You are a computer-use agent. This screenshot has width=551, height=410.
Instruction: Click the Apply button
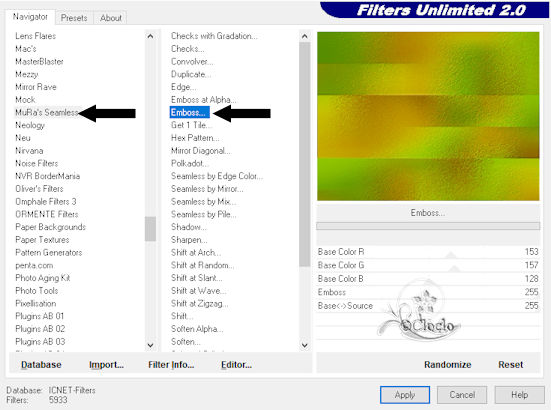405,395
